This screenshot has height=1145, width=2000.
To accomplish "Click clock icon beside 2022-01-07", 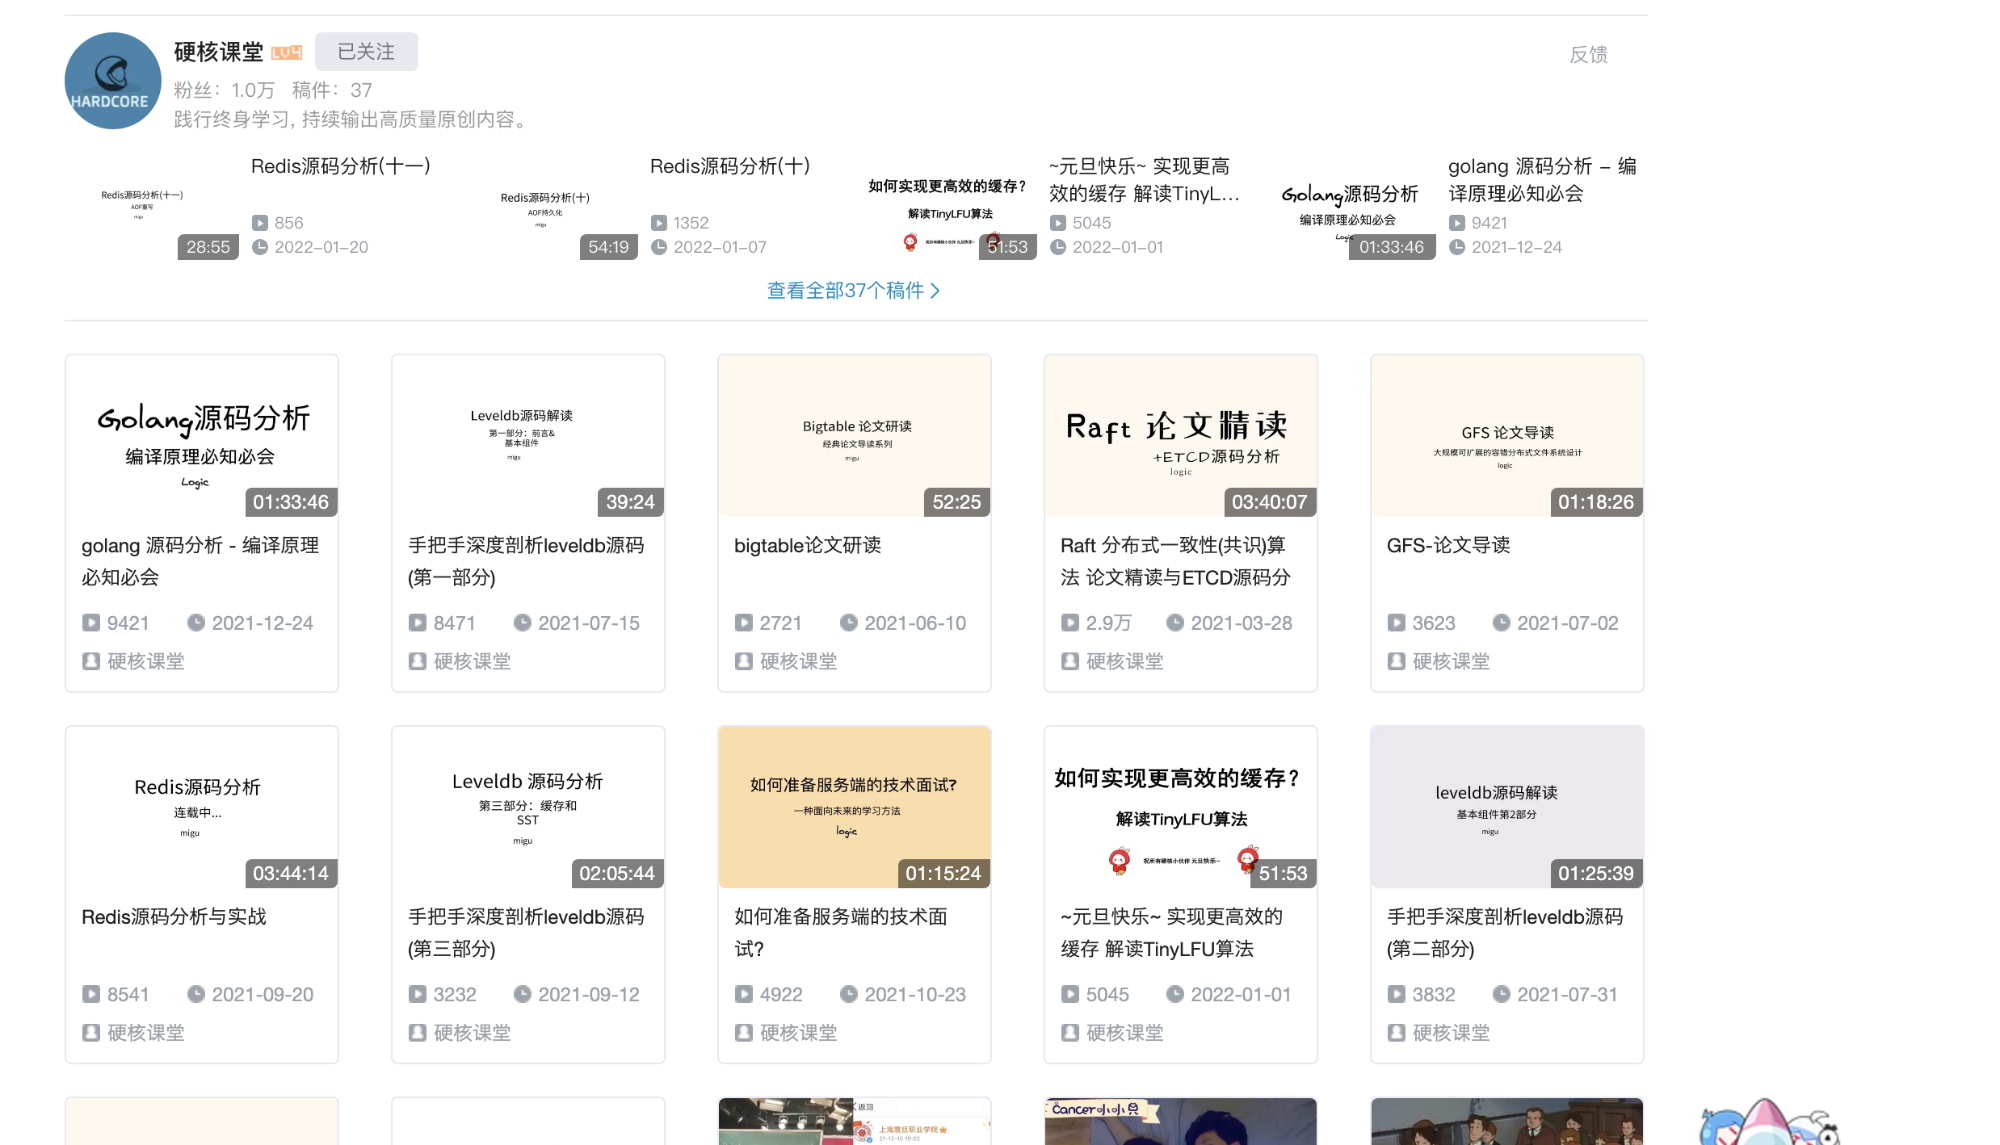I will tap(659, 247).
